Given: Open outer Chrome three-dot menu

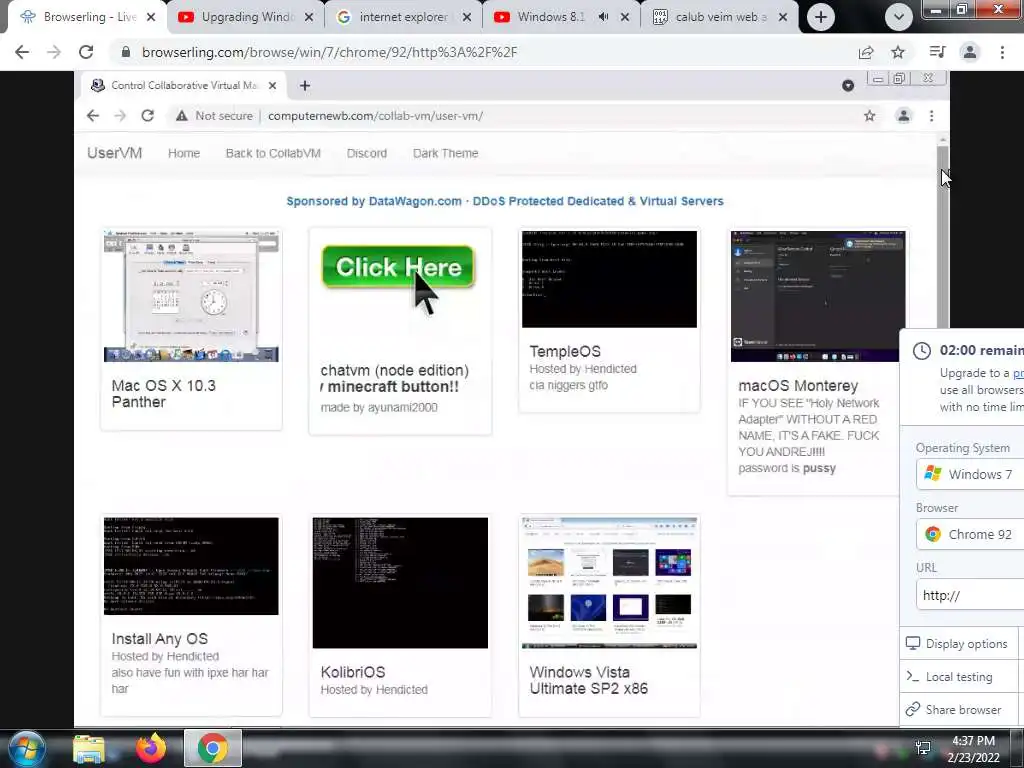Looking at the screenshot, I should click(x=1002, y=52).
